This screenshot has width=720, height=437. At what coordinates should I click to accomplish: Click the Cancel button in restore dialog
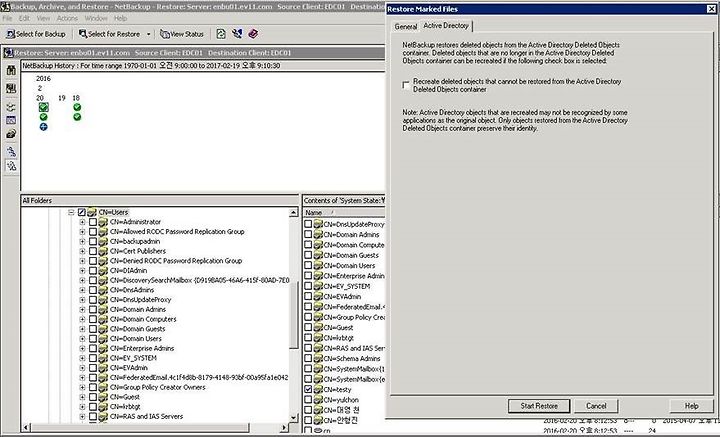tap(596, 406)
